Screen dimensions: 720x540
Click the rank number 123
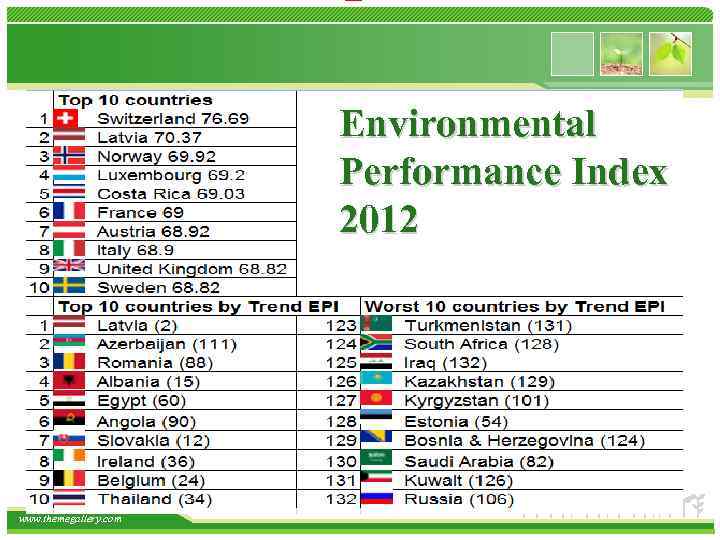341,326
